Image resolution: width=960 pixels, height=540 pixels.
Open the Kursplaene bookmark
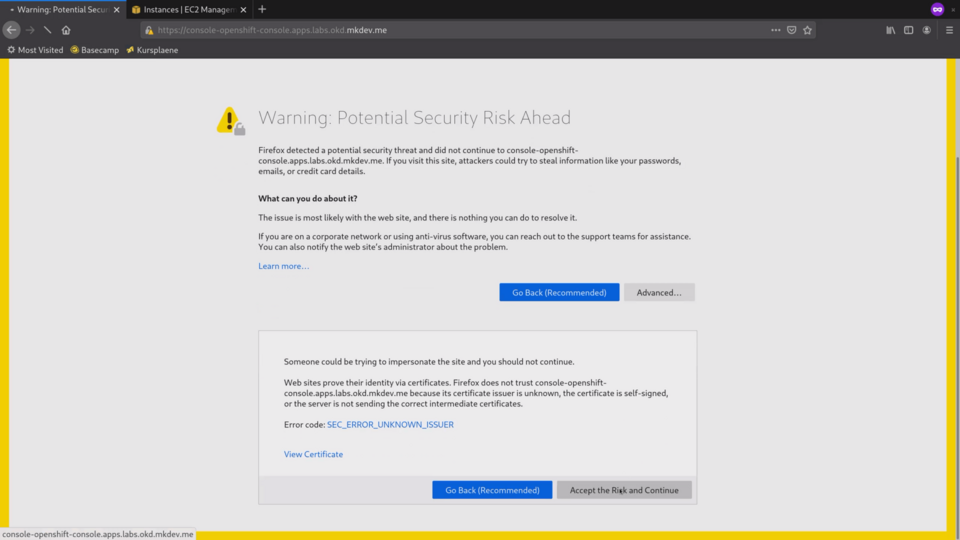[x=152, y=50]
